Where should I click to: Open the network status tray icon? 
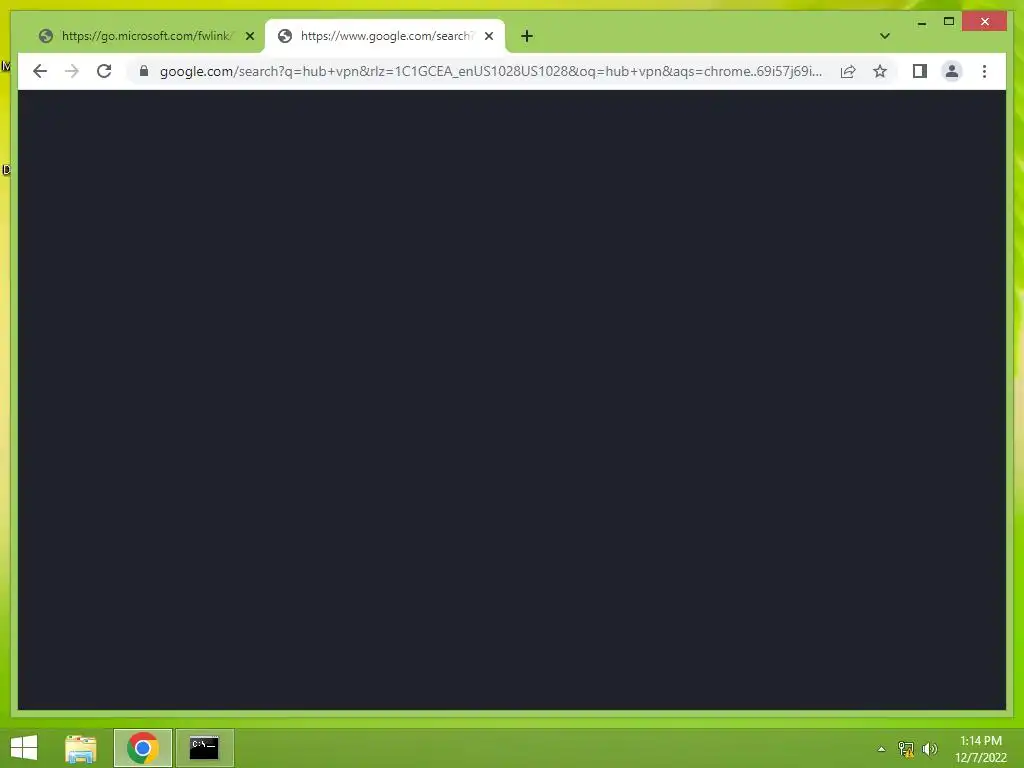[x=906, y=749]
